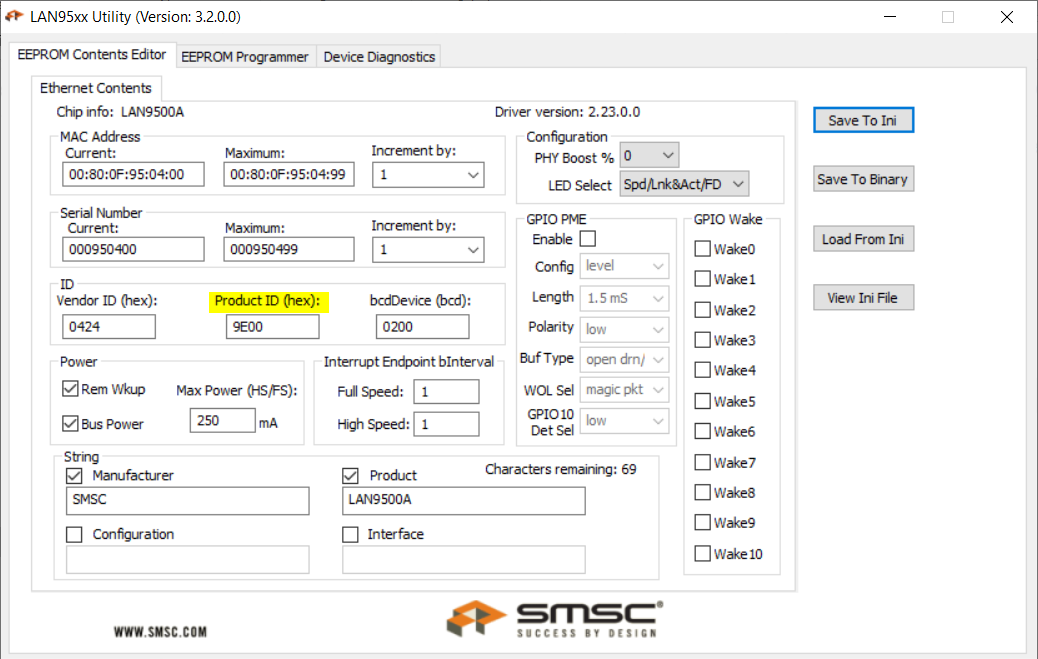
Task: Check the Wake1 checkbox
Action: [702, 279]
